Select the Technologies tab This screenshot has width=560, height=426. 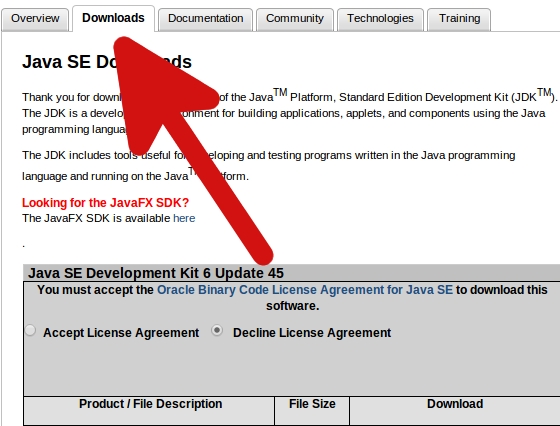tap(380, 19)
